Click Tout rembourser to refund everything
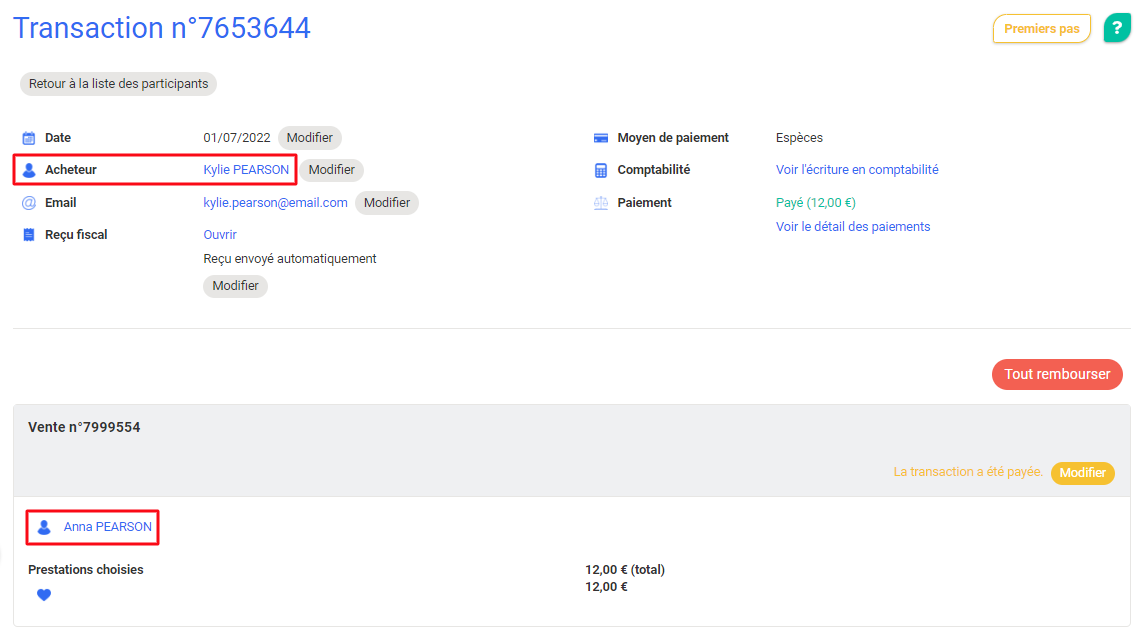Viewport: 1144px width, 635px height. (x=1056, y=374)
